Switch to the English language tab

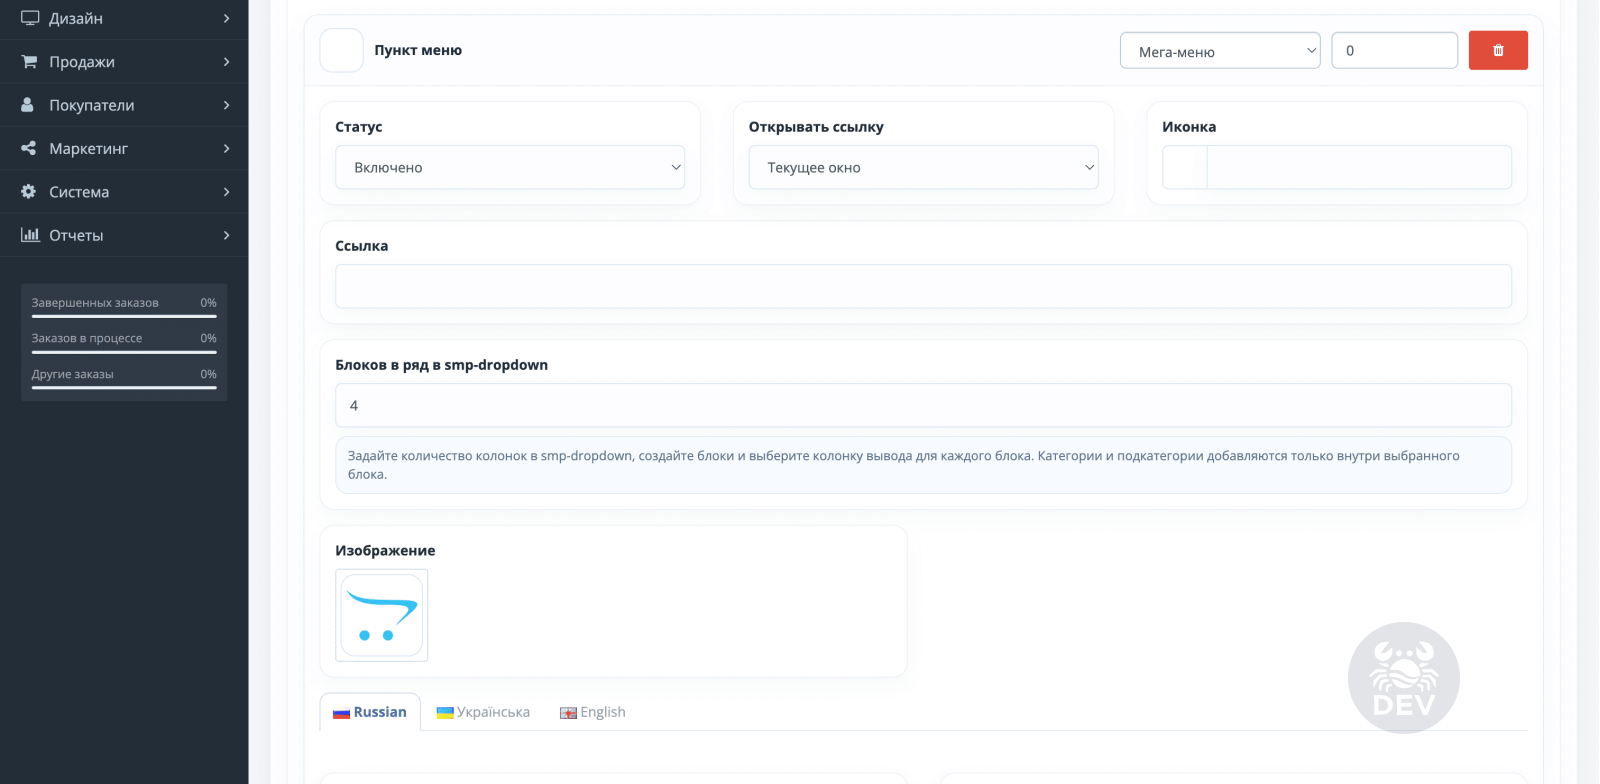tap(593, 712)
